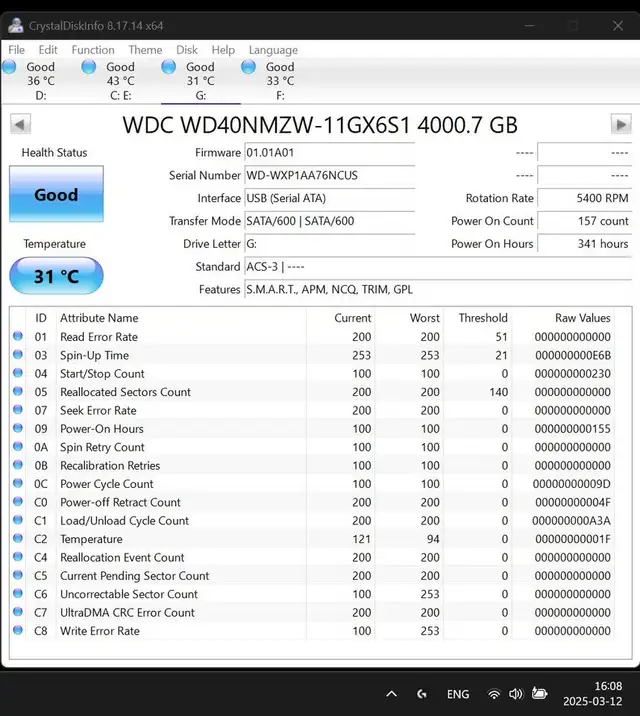Open the Wi-Fi network tray icon

493,694
